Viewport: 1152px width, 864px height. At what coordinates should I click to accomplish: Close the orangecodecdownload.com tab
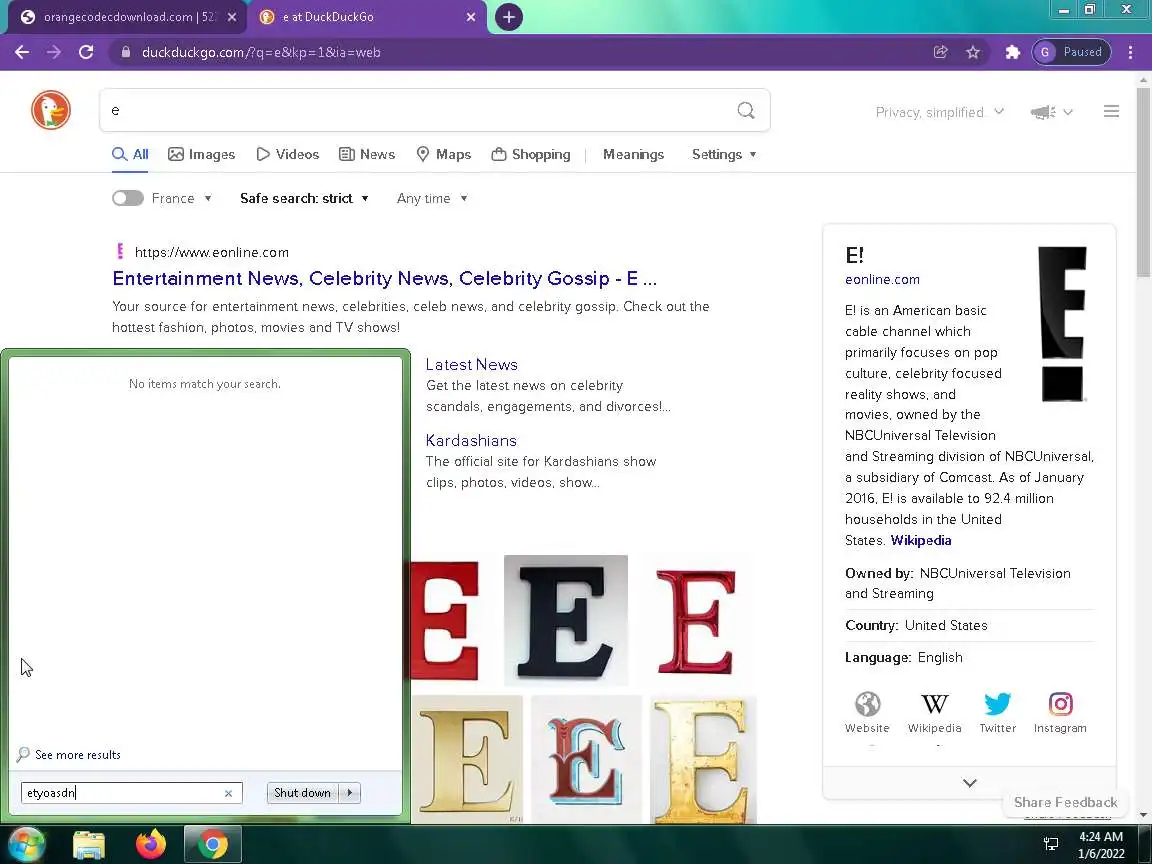[x=231, y=17]
